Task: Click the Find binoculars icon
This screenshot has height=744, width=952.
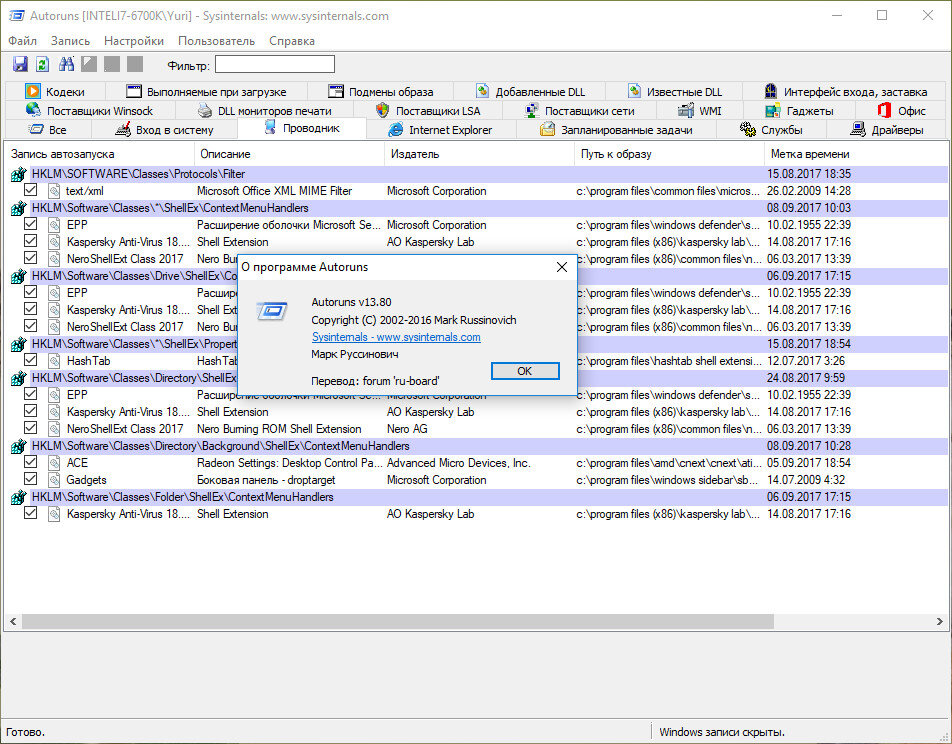Action: click(66, 64)
